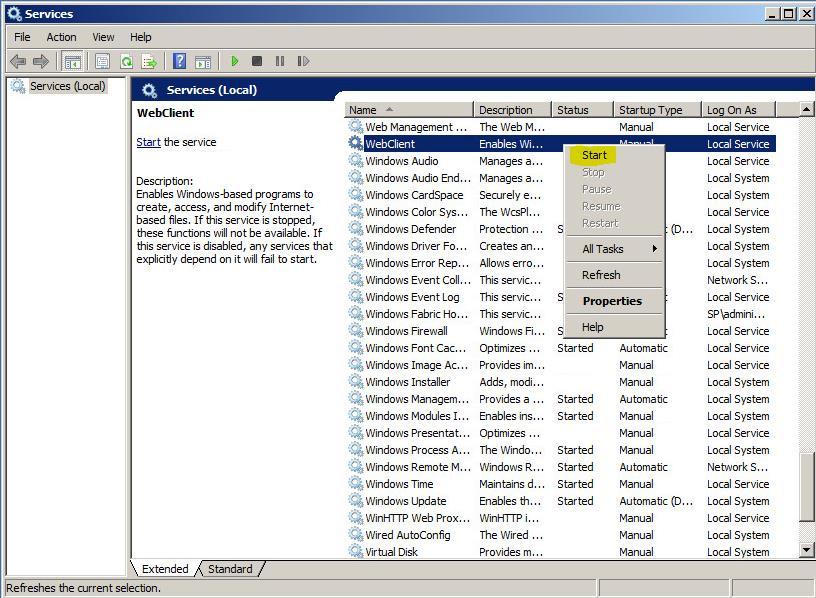
Task: Click gear icon beside Virtual Disk
Action: 356,551
